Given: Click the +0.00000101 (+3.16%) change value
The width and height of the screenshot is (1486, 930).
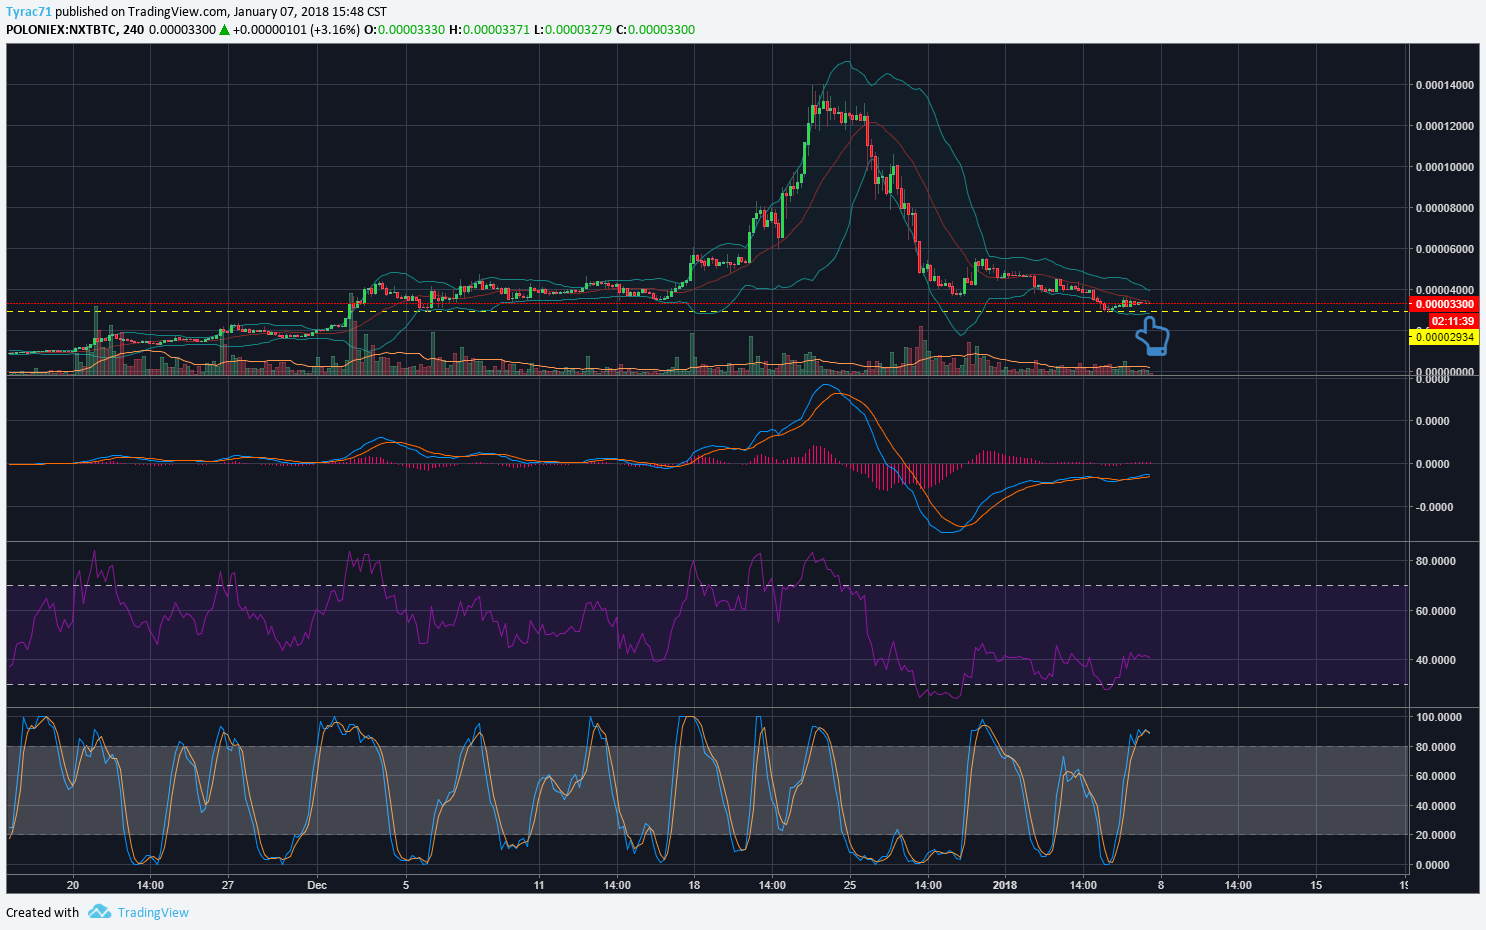Looking at the screenshot, I should click(x=296, y=29).
